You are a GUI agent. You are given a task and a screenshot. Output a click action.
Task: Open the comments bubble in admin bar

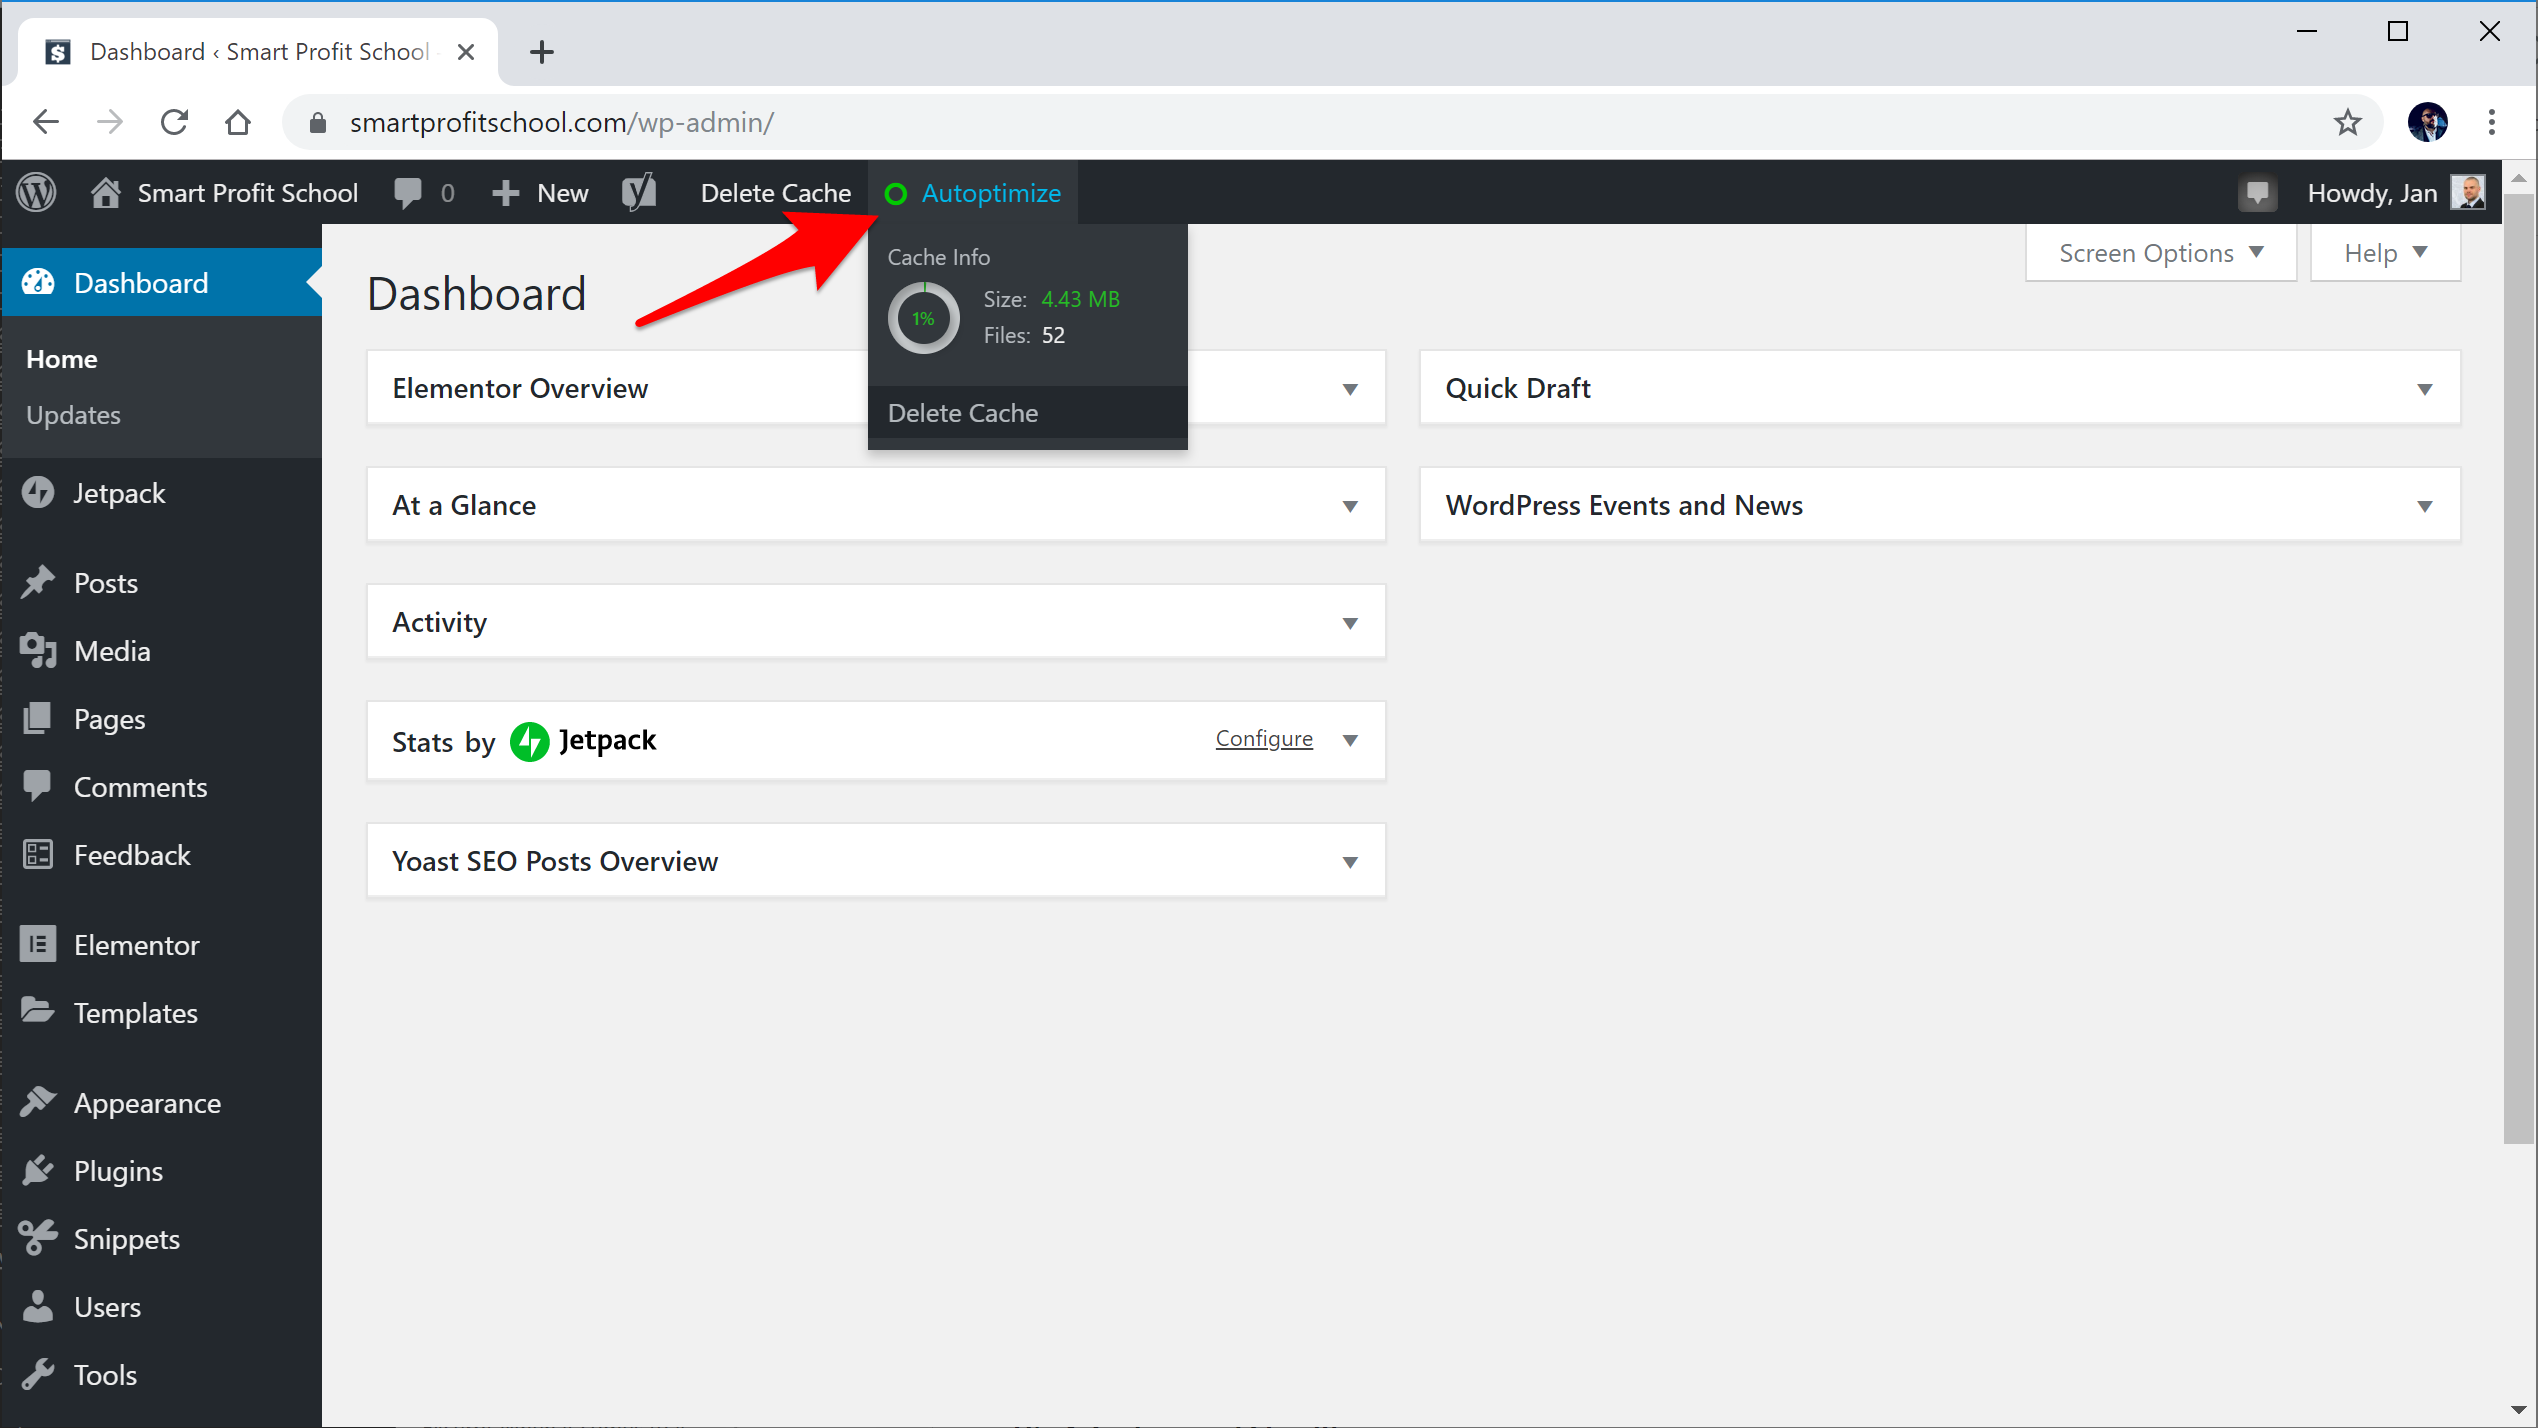pyautogui.click(x=408, y=192)
